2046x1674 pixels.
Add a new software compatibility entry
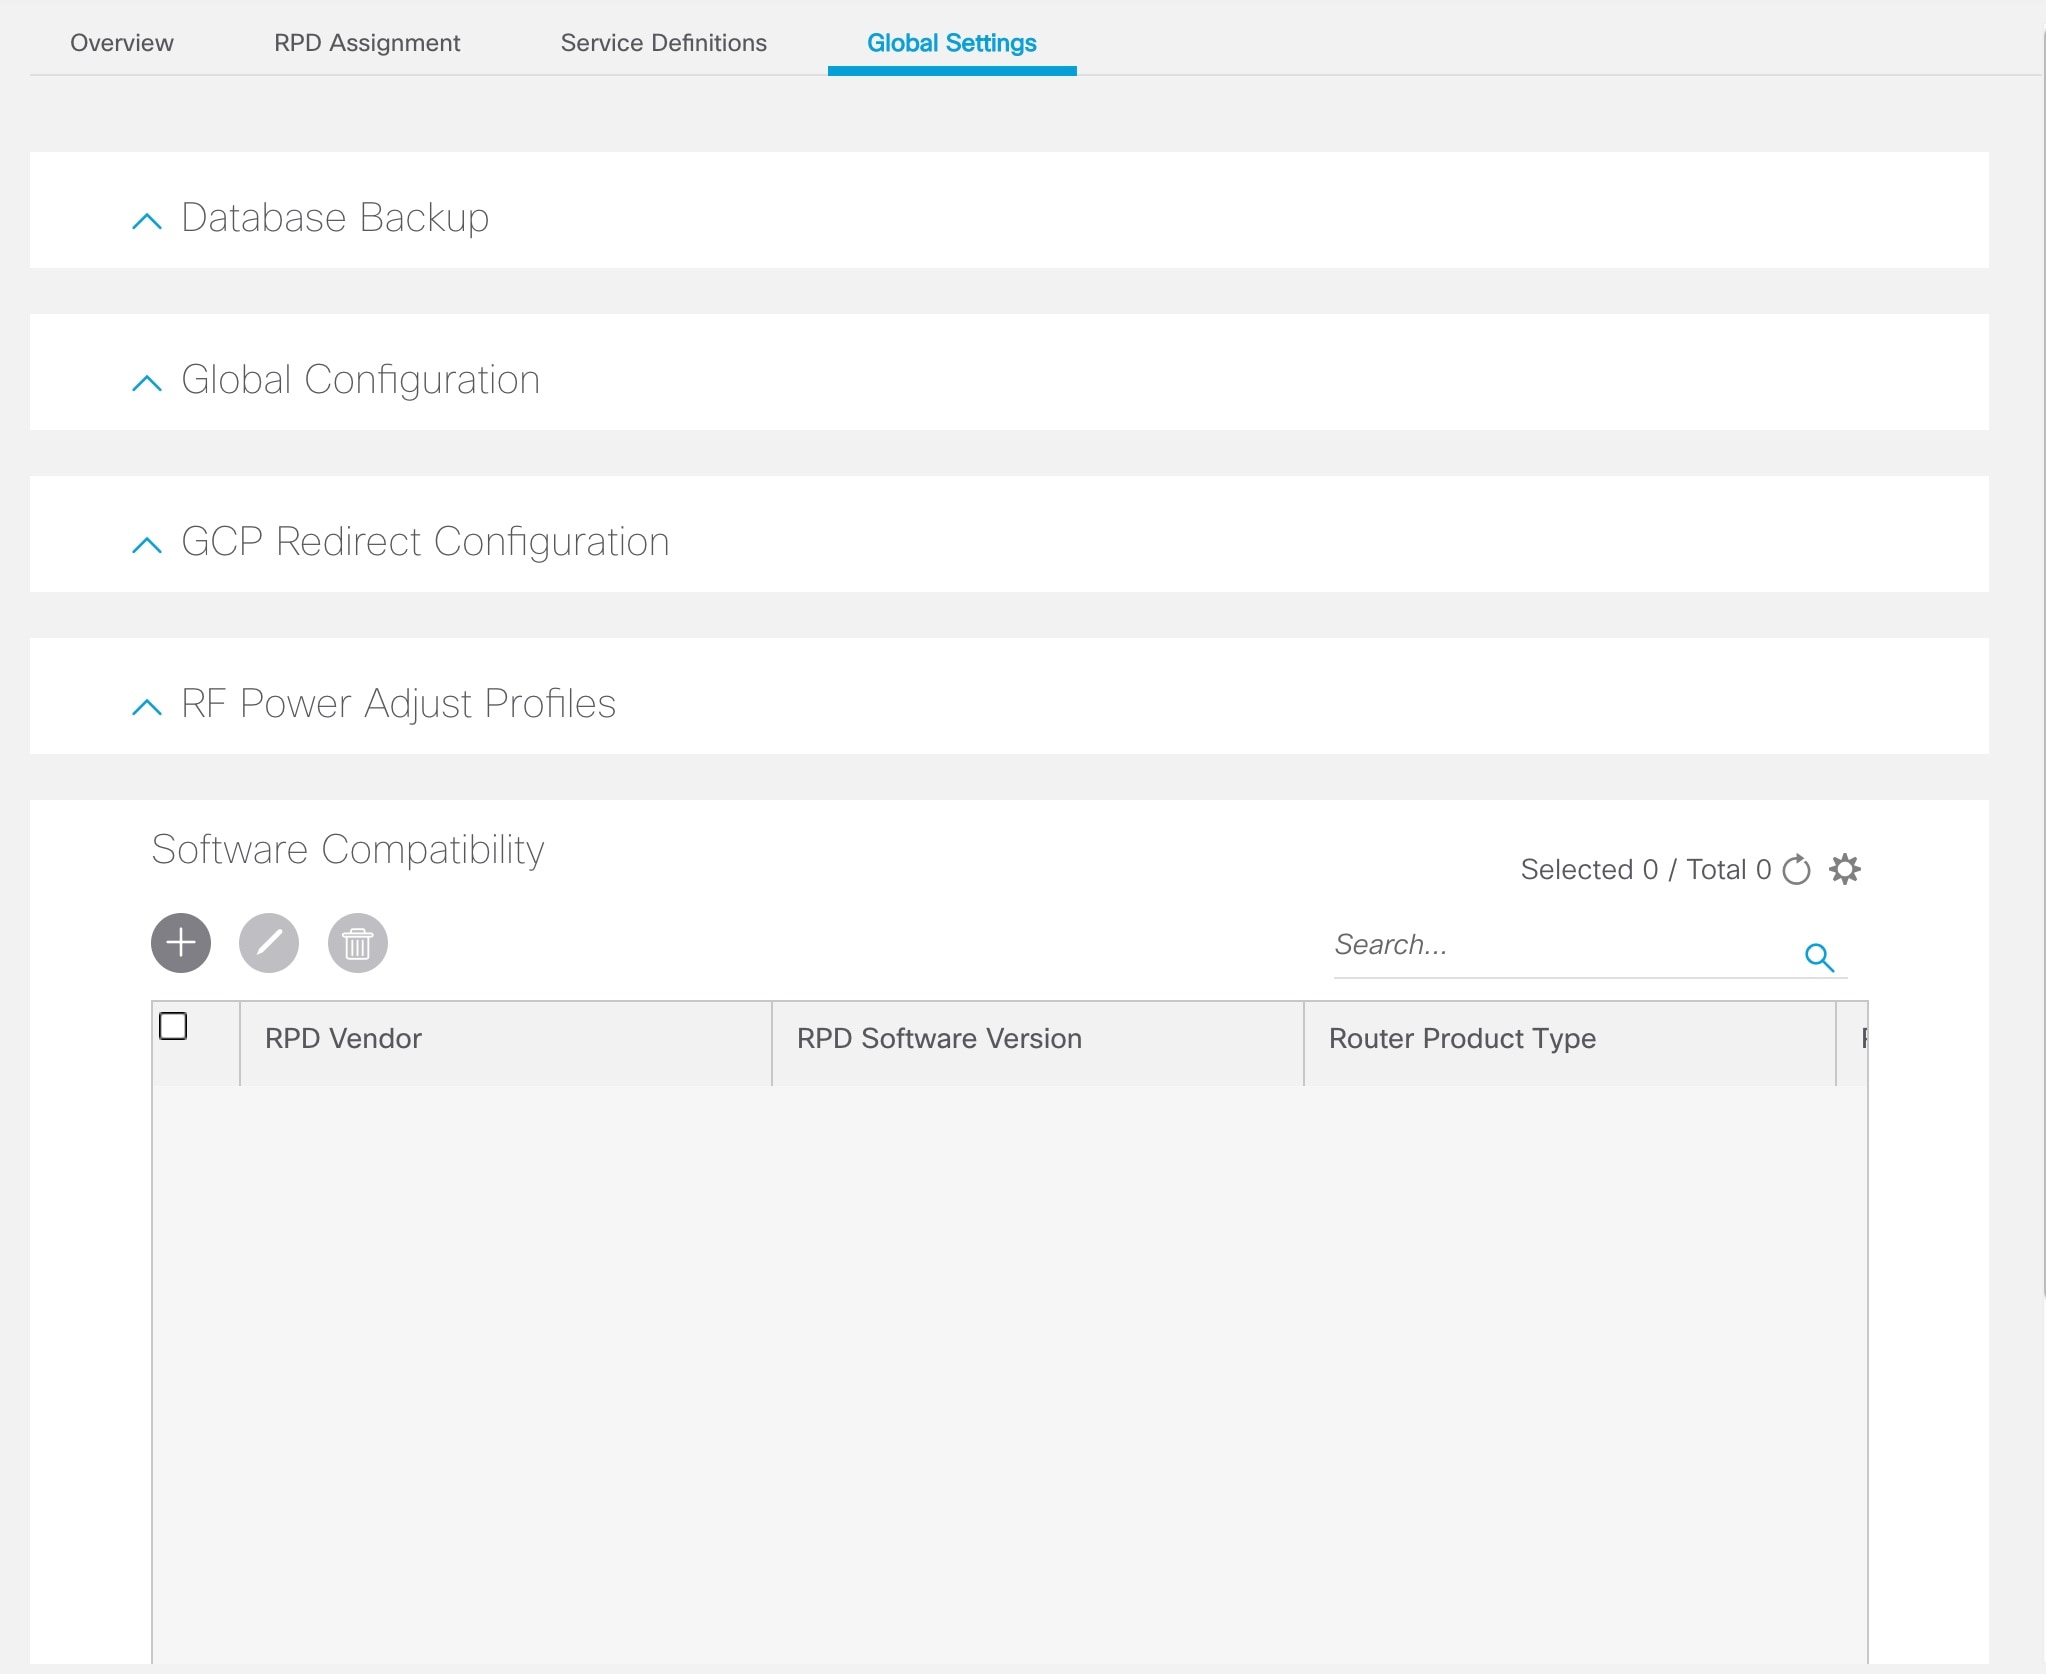(x=180, y=942)
